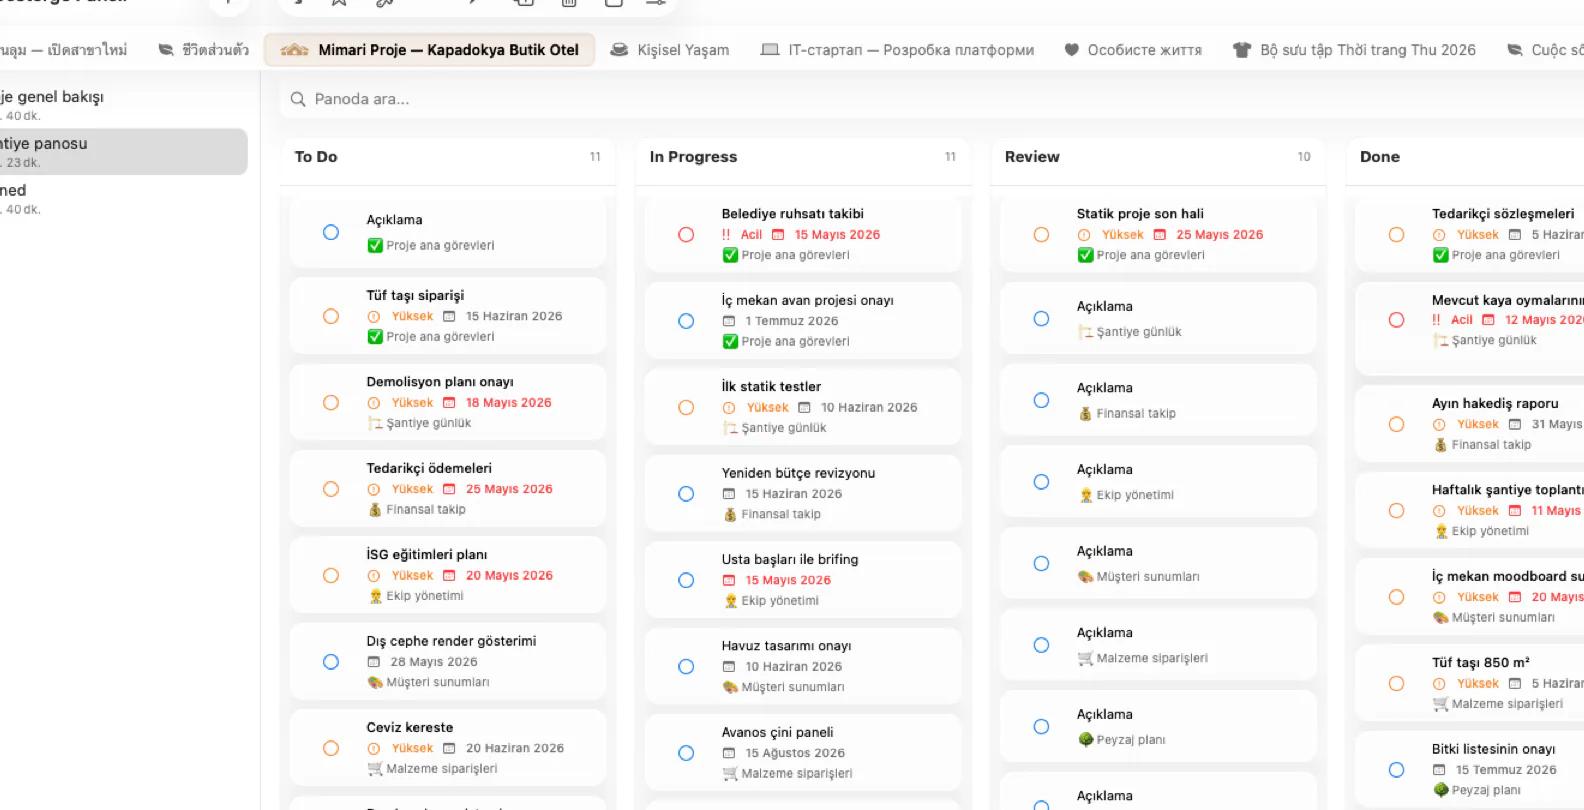Click the laptop icon on IT-стартап tab

pyautogui.click(x=769, y=50)
